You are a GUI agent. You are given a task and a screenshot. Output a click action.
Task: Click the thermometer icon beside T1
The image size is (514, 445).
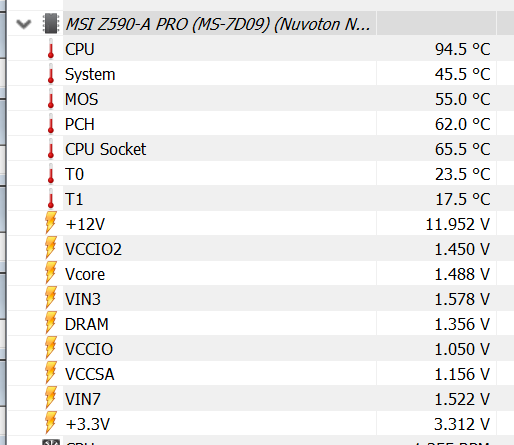coord(51,199)
